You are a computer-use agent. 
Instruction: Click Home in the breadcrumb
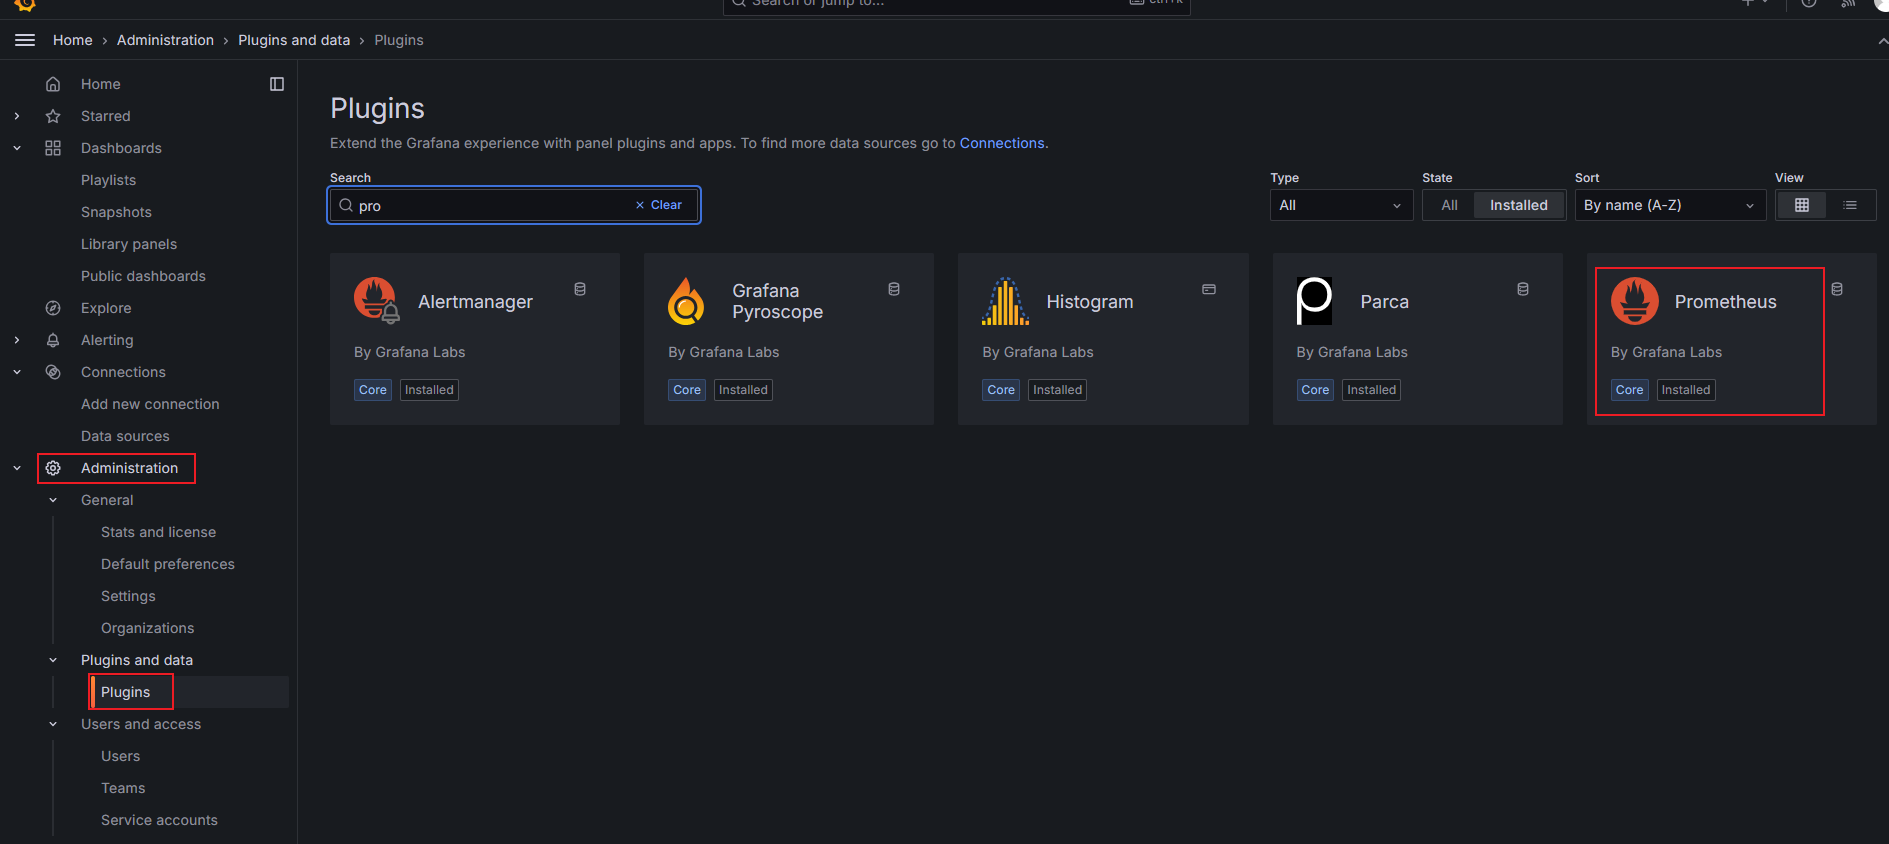pos(73,40)
